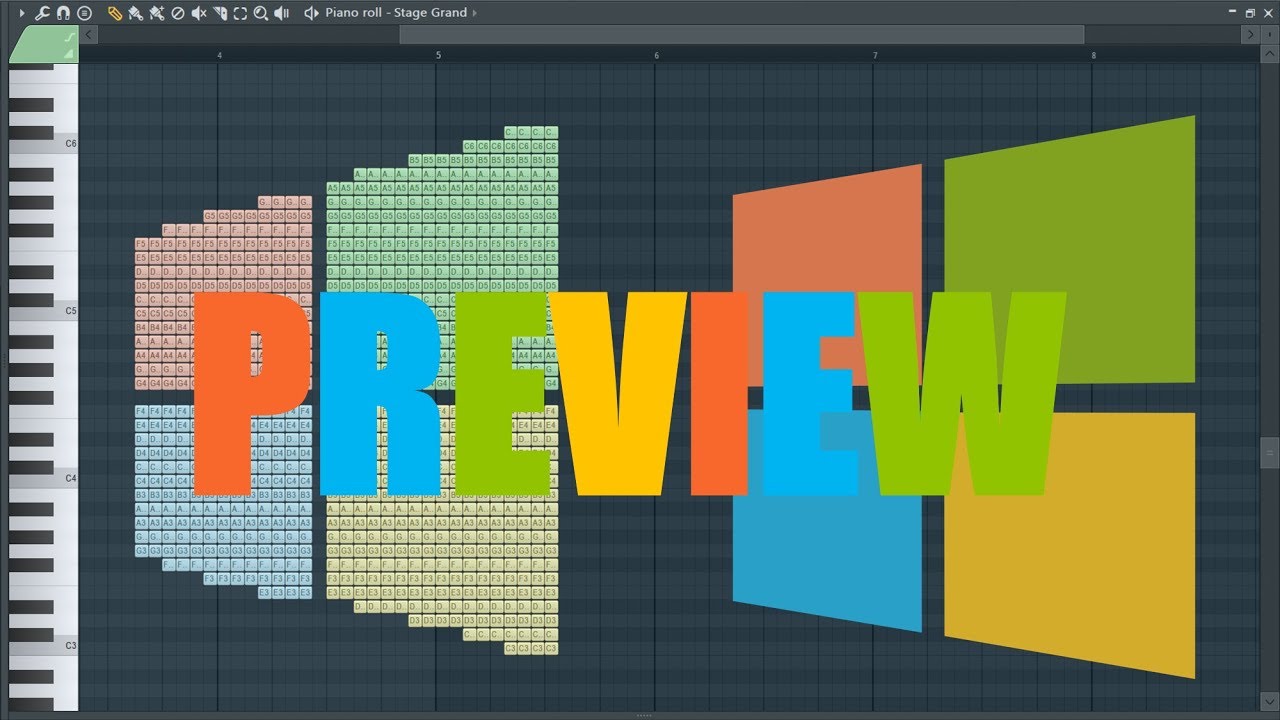This screenshot has width=1280, height=720.
Task: Choose the Select tool
Action: [x=240, y=13]
